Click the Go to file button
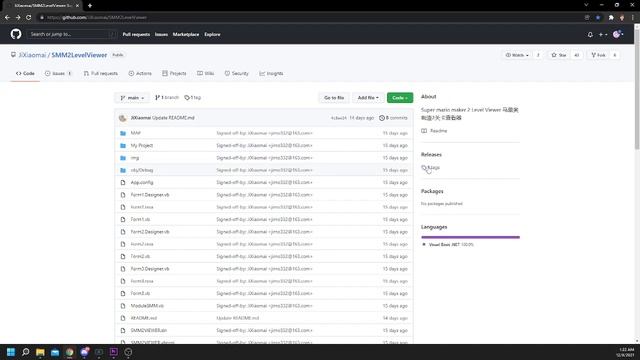The height and width of the screenshot is (360, 640). point(334,98)
